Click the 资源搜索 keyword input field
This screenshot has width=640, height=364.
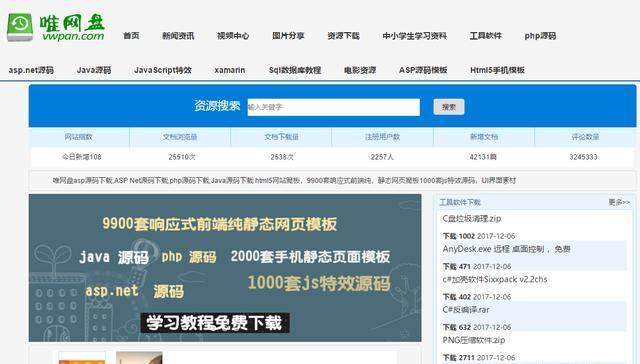point(333,107)
